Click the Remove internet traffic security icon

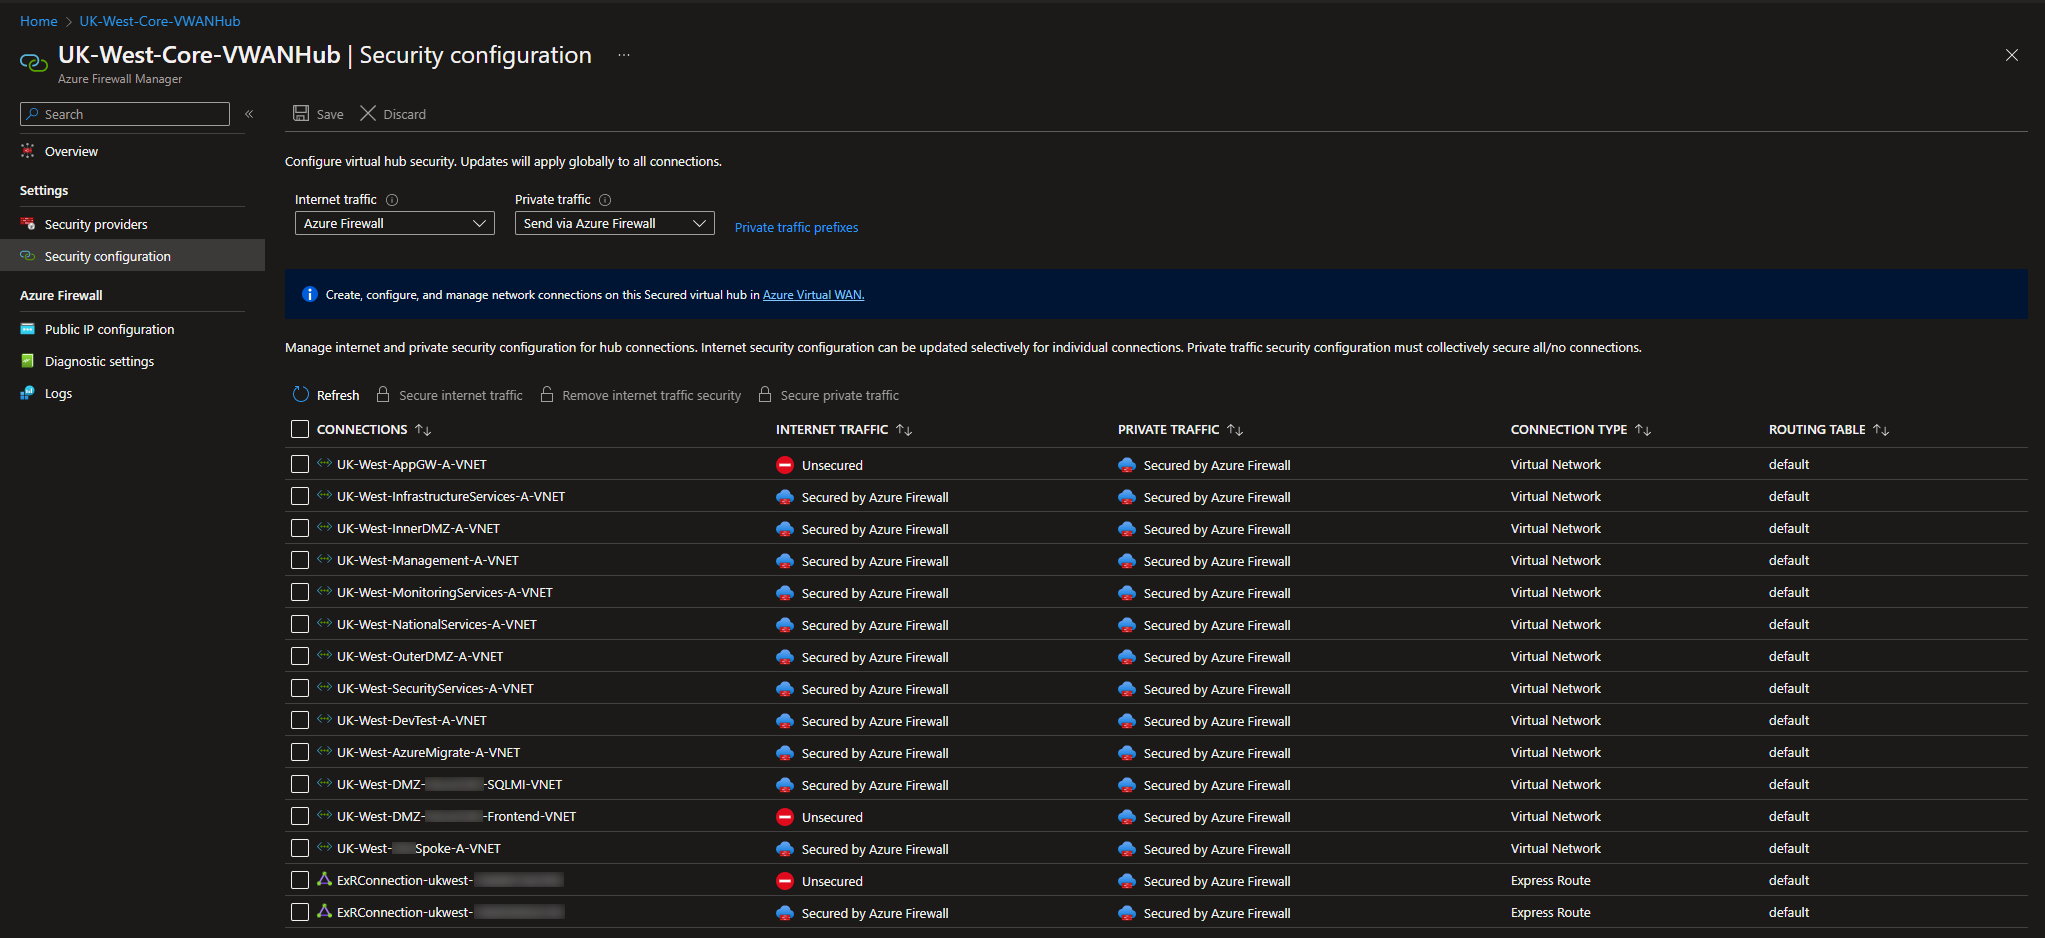click(547, 395)
